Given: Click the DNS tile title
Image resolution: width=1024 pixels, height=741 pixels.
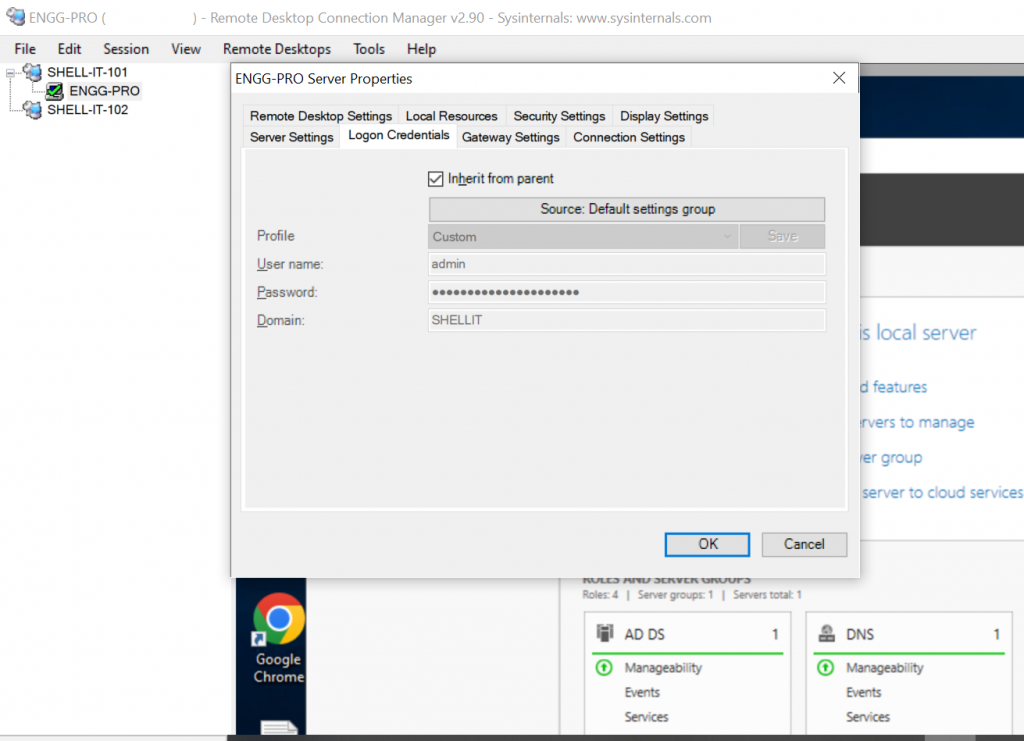Looking at the screenshot, I should click(860, 635).
